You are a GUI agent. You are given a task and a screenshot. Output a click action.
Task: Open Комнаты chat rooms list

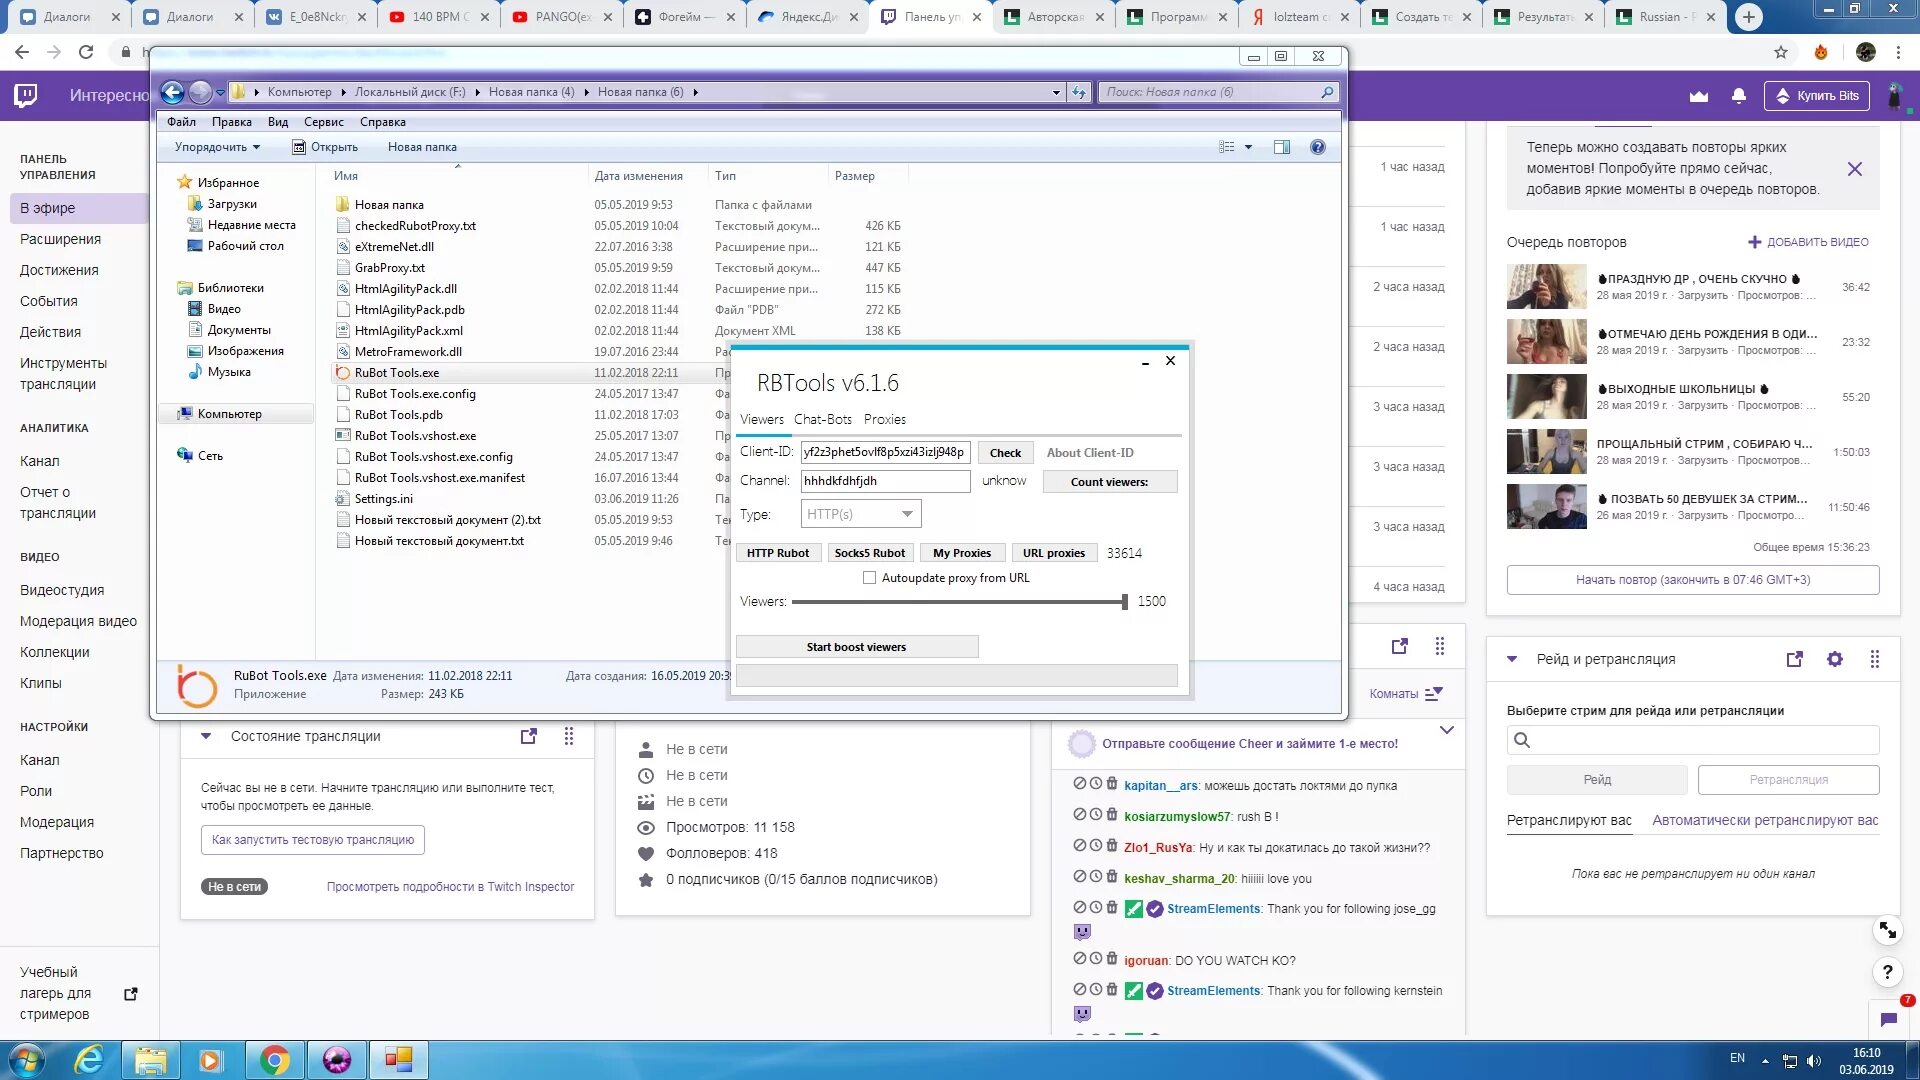pos(1406,693)
